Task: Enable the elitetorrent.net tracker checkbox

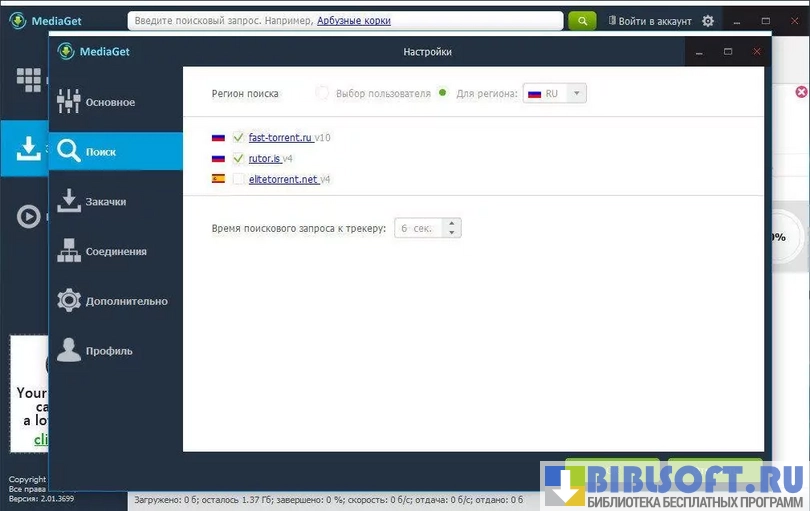Action: point(238,179)
